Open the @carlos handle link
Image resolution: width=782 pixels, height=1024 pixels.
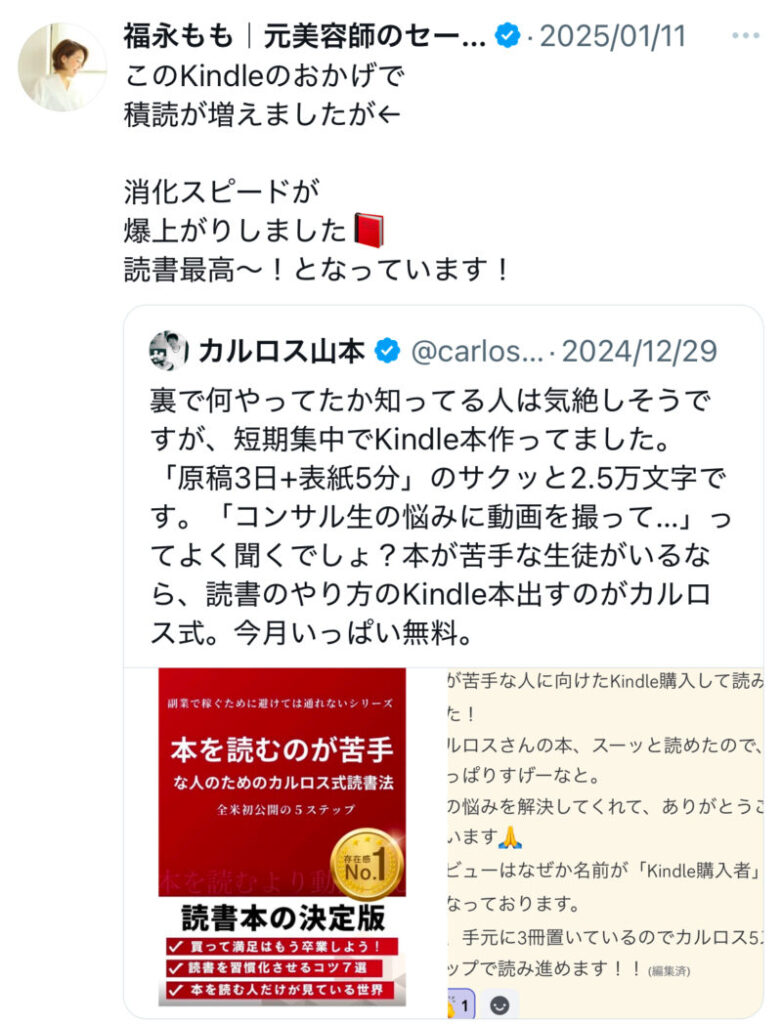tap(478, 351)
